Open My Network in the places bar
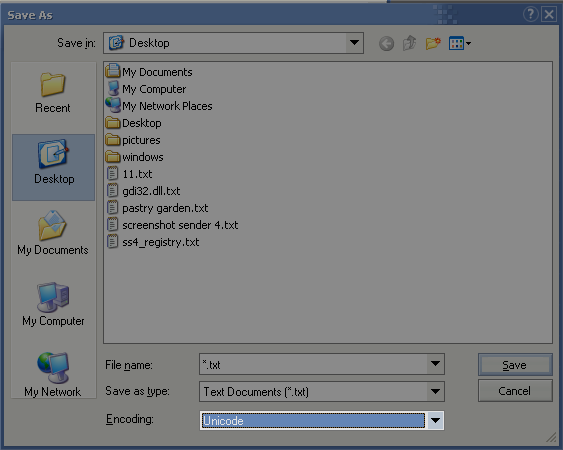This screenshot has width=563, height=450. [x=53, y=375]
